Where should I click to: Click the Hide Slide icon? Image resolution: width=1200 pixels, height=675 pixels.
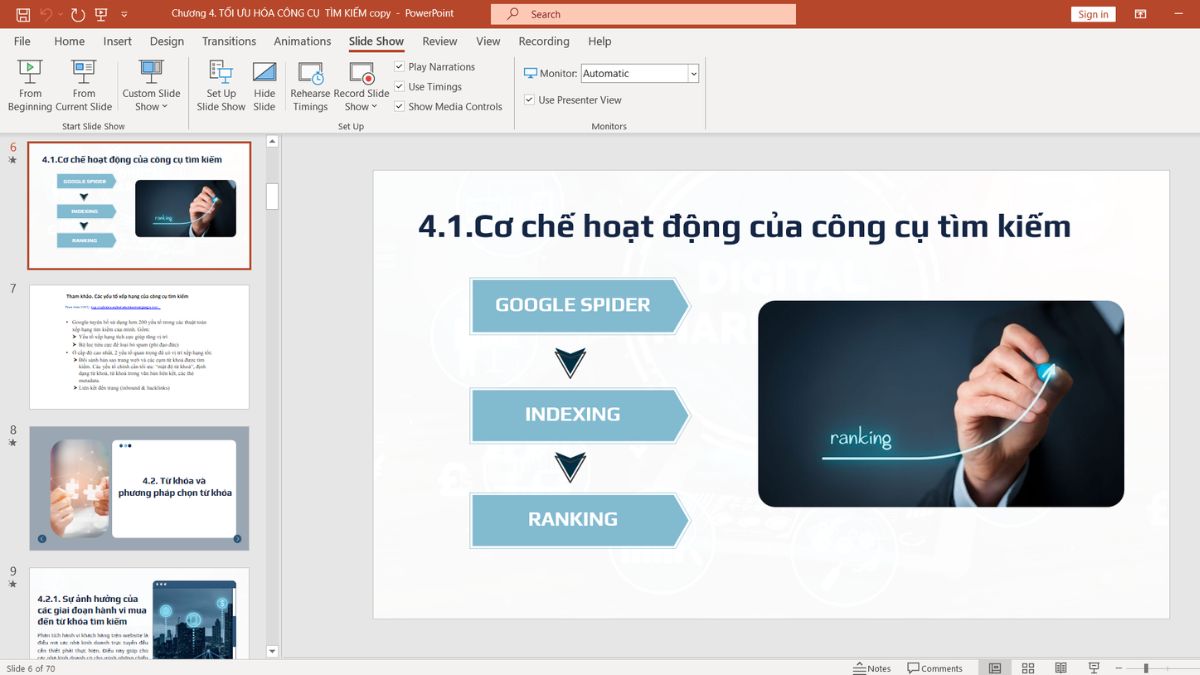[264, 84]
